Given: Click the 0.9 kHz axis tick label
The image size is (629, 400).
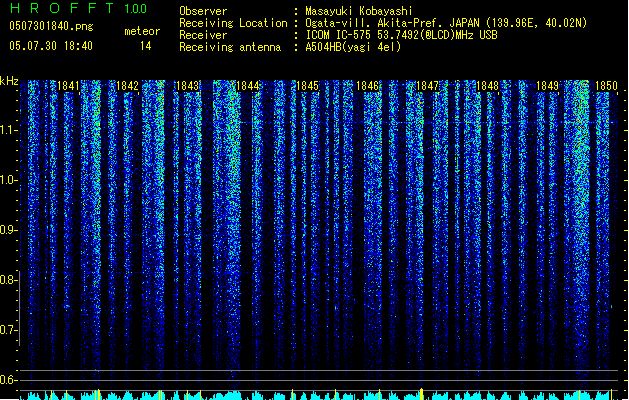Looking at the screenshot, I should point(8,230).
